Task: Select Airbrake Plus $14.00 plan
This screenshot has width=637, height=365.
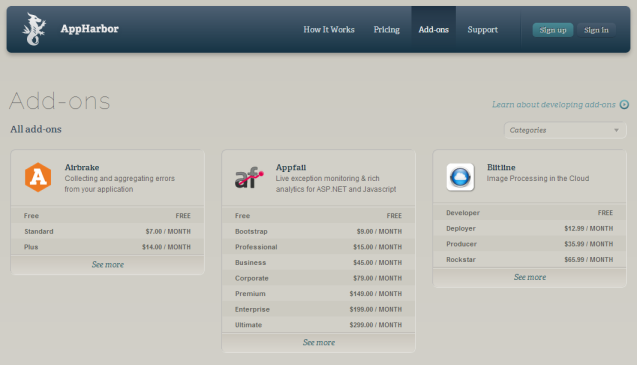Action: pos(108,247)
